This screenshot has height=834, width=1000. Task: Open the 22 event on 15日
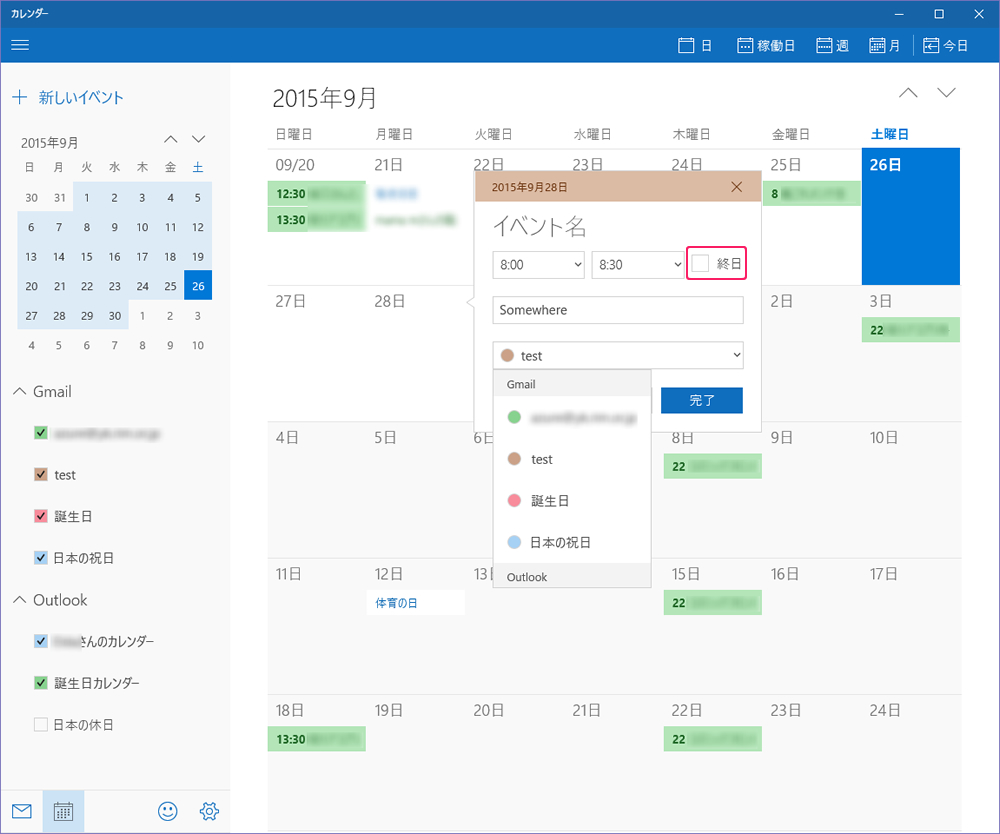[x=713, y=603]
